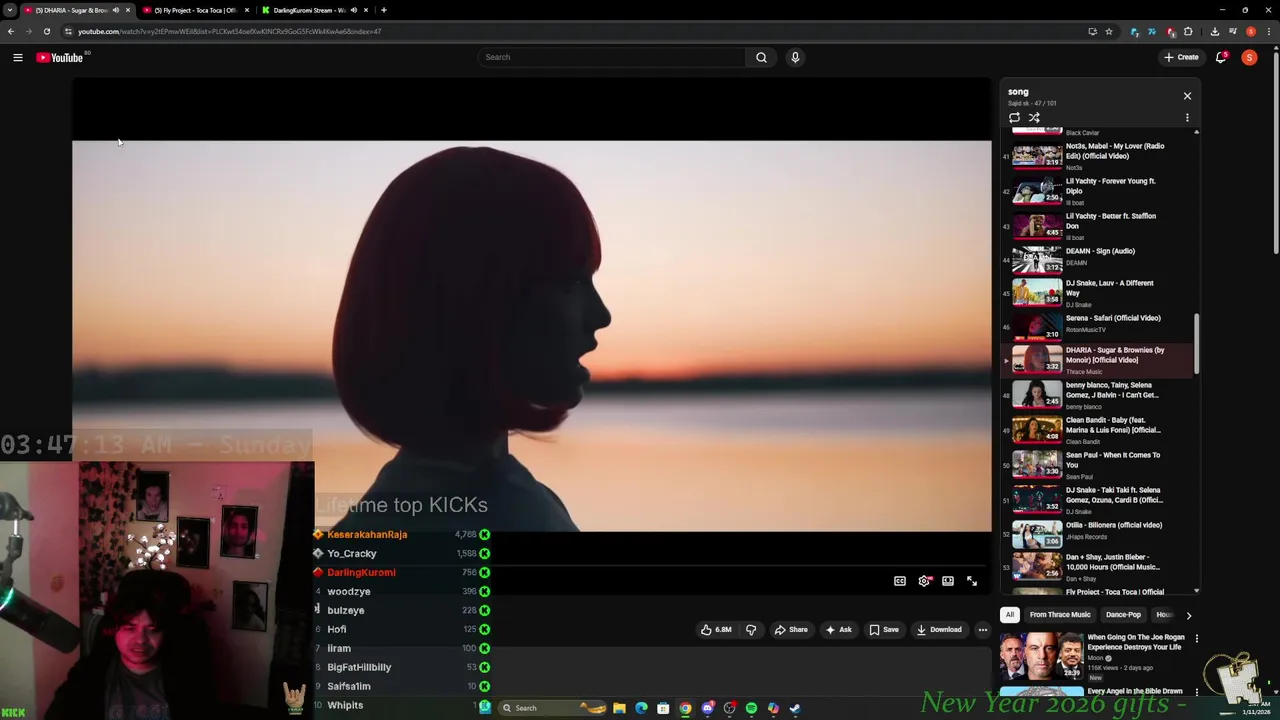Play Clean Bandit - Baby from playlist
Screen dimensions: 1280x720
click(x=1099, y=430)
